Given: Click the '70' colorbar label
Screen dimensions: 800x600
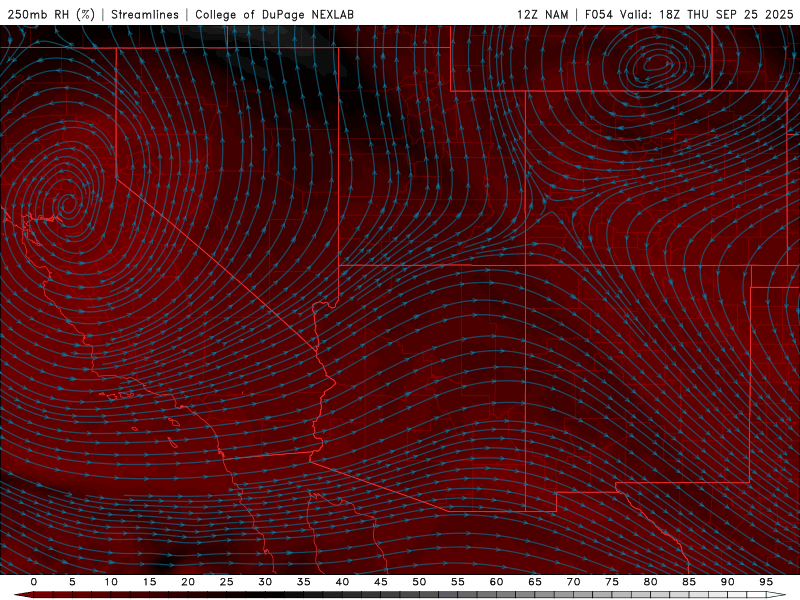Looking at the screenshot, I should point(573,582).
